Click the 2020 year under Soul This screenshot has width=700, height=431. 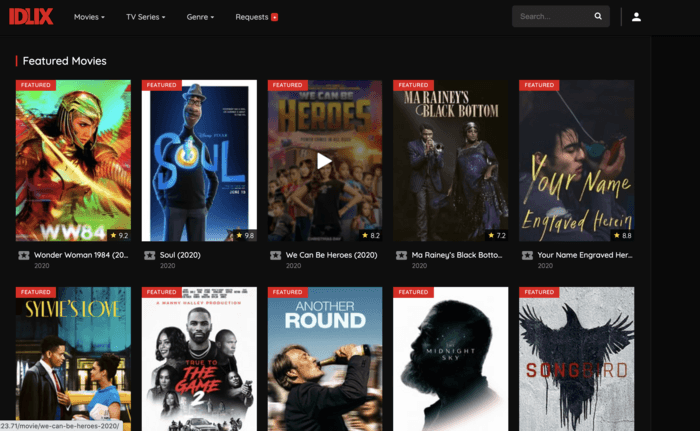pyautogui.click(x=167, y=266)
